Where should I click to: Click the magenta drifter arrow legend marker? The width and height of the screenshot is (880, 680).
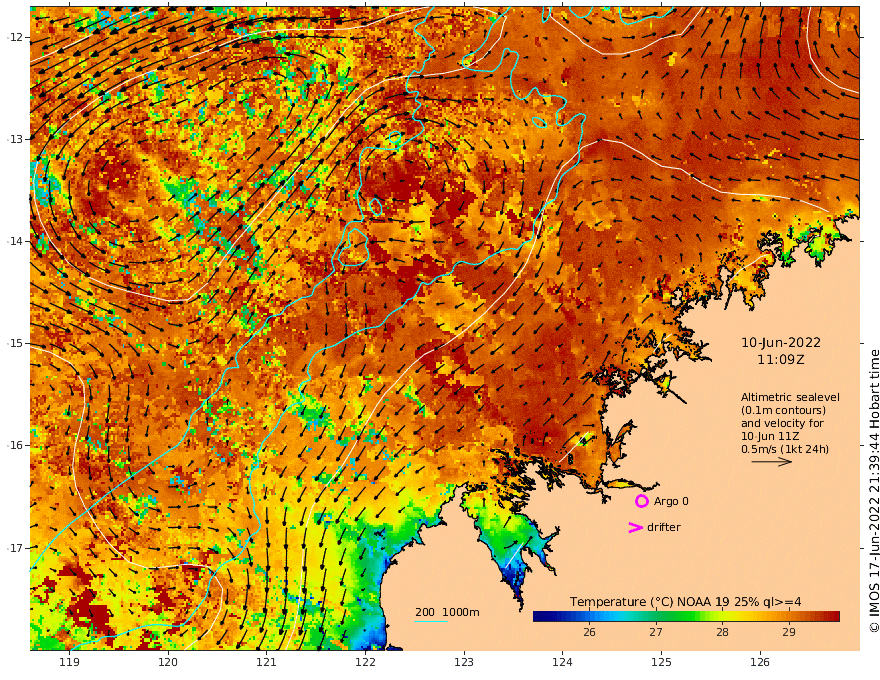[x=635, y=527]
